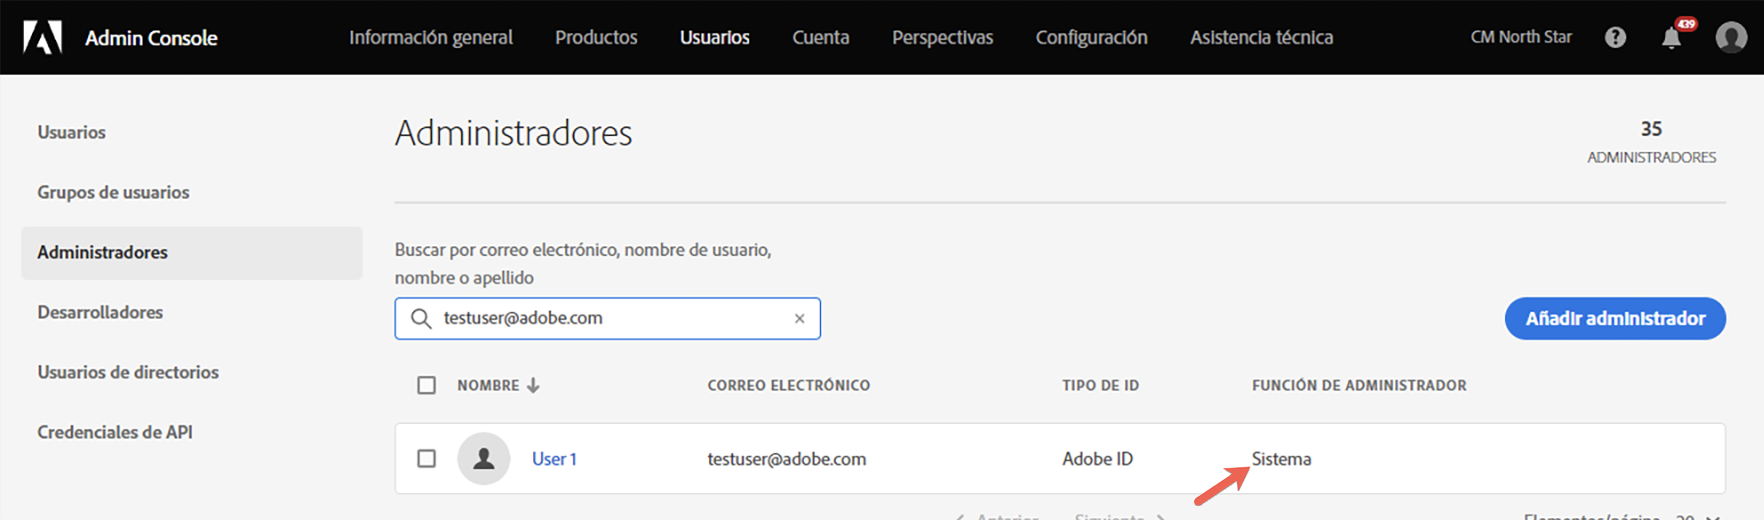
Task: Click the 35 Administradores count
Action: (1651, 142)
